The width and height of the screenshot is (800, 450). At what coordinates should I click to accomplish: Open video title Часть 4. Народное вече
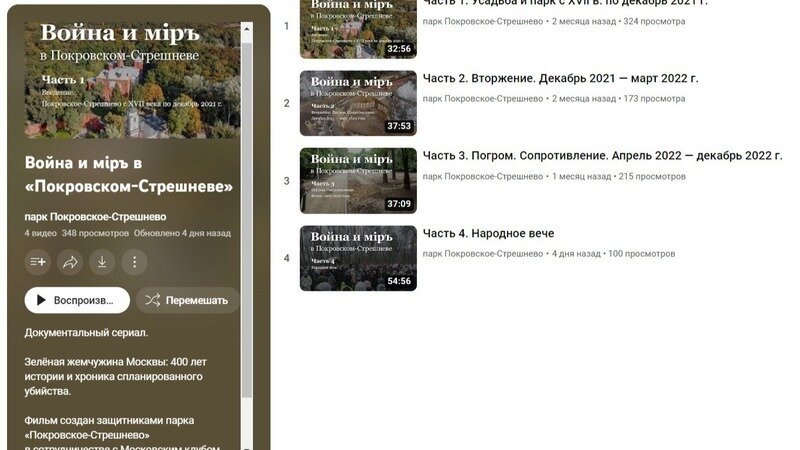488,234
